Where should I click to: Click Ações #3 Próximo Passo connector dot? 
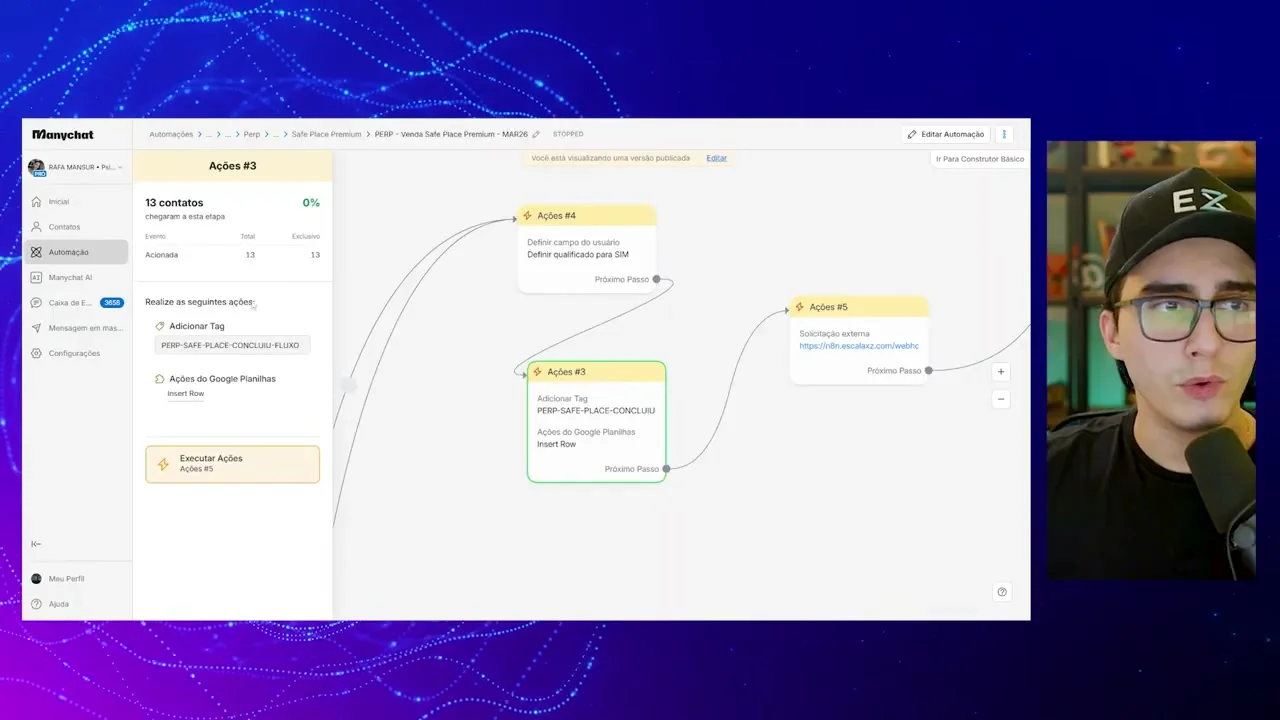[667, 469]
